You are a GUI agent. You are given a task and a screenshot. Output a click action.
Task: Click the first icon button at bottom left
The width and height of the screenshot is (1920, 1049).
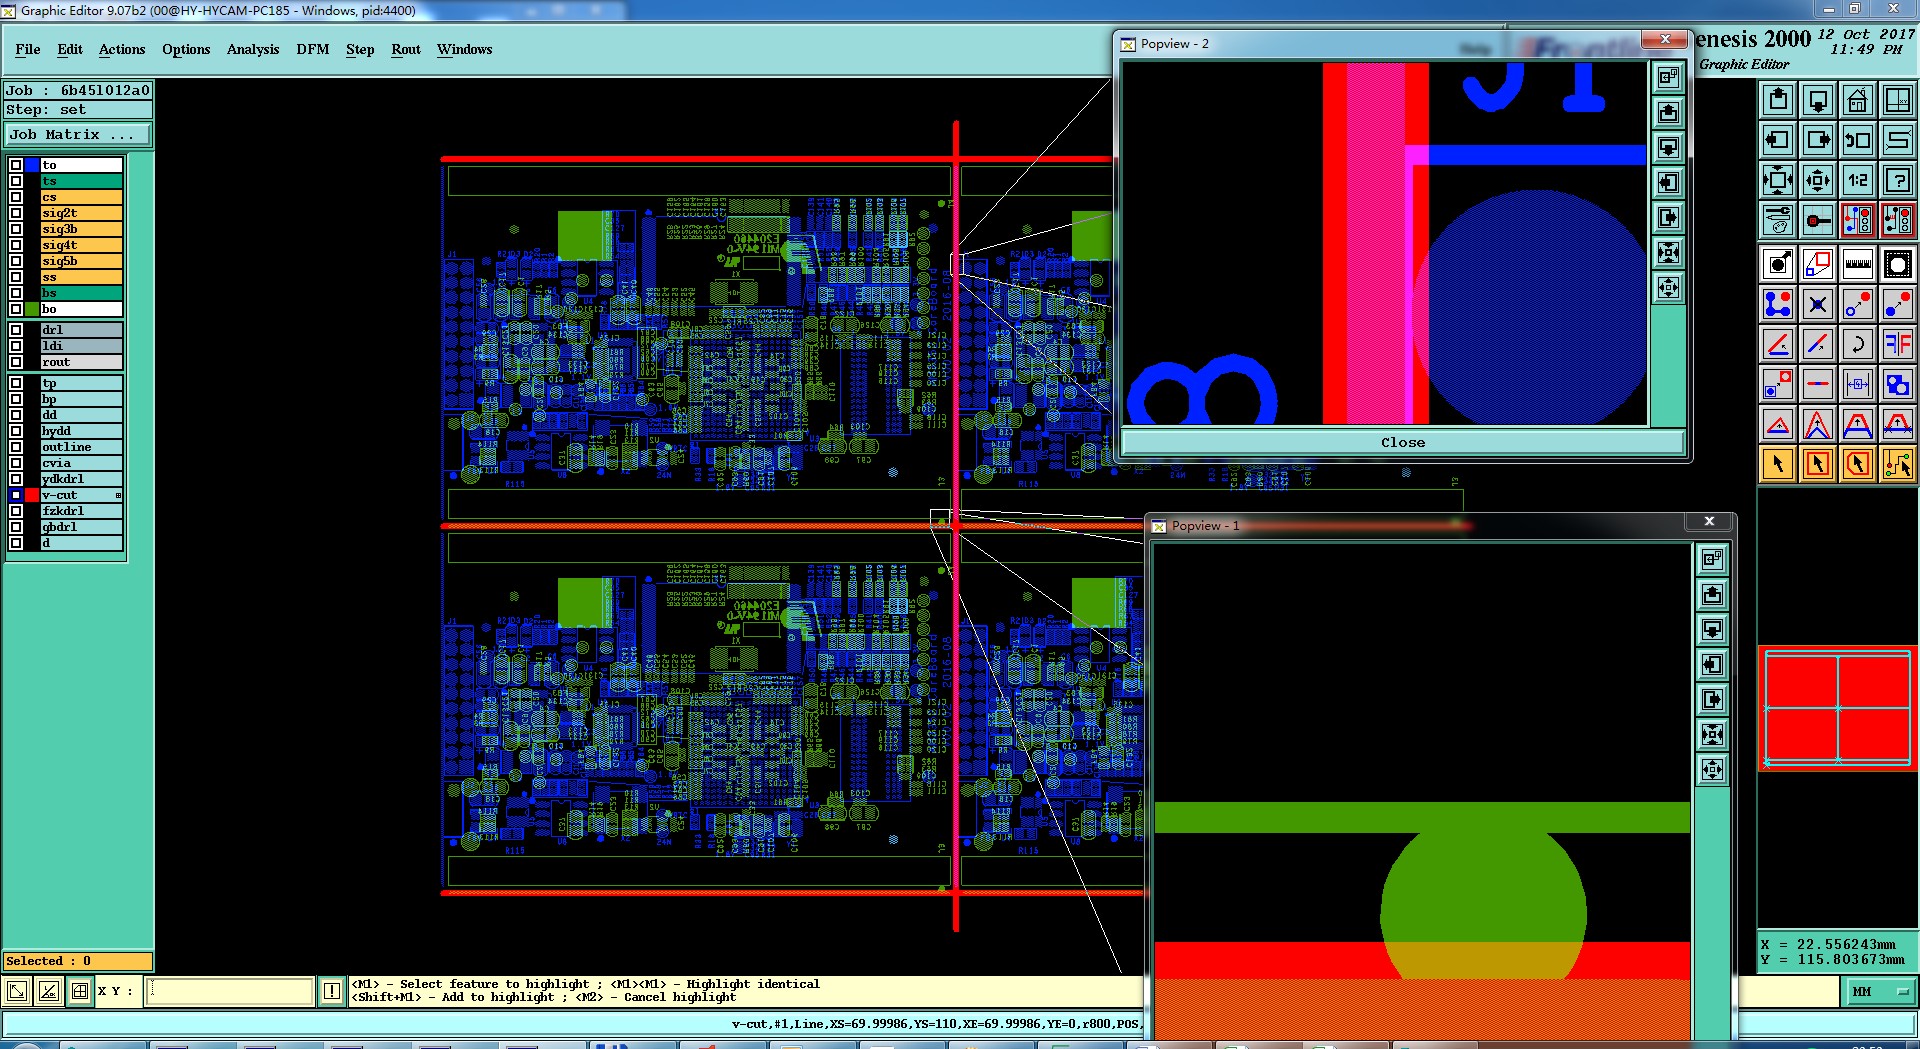[x=17, y=991]
